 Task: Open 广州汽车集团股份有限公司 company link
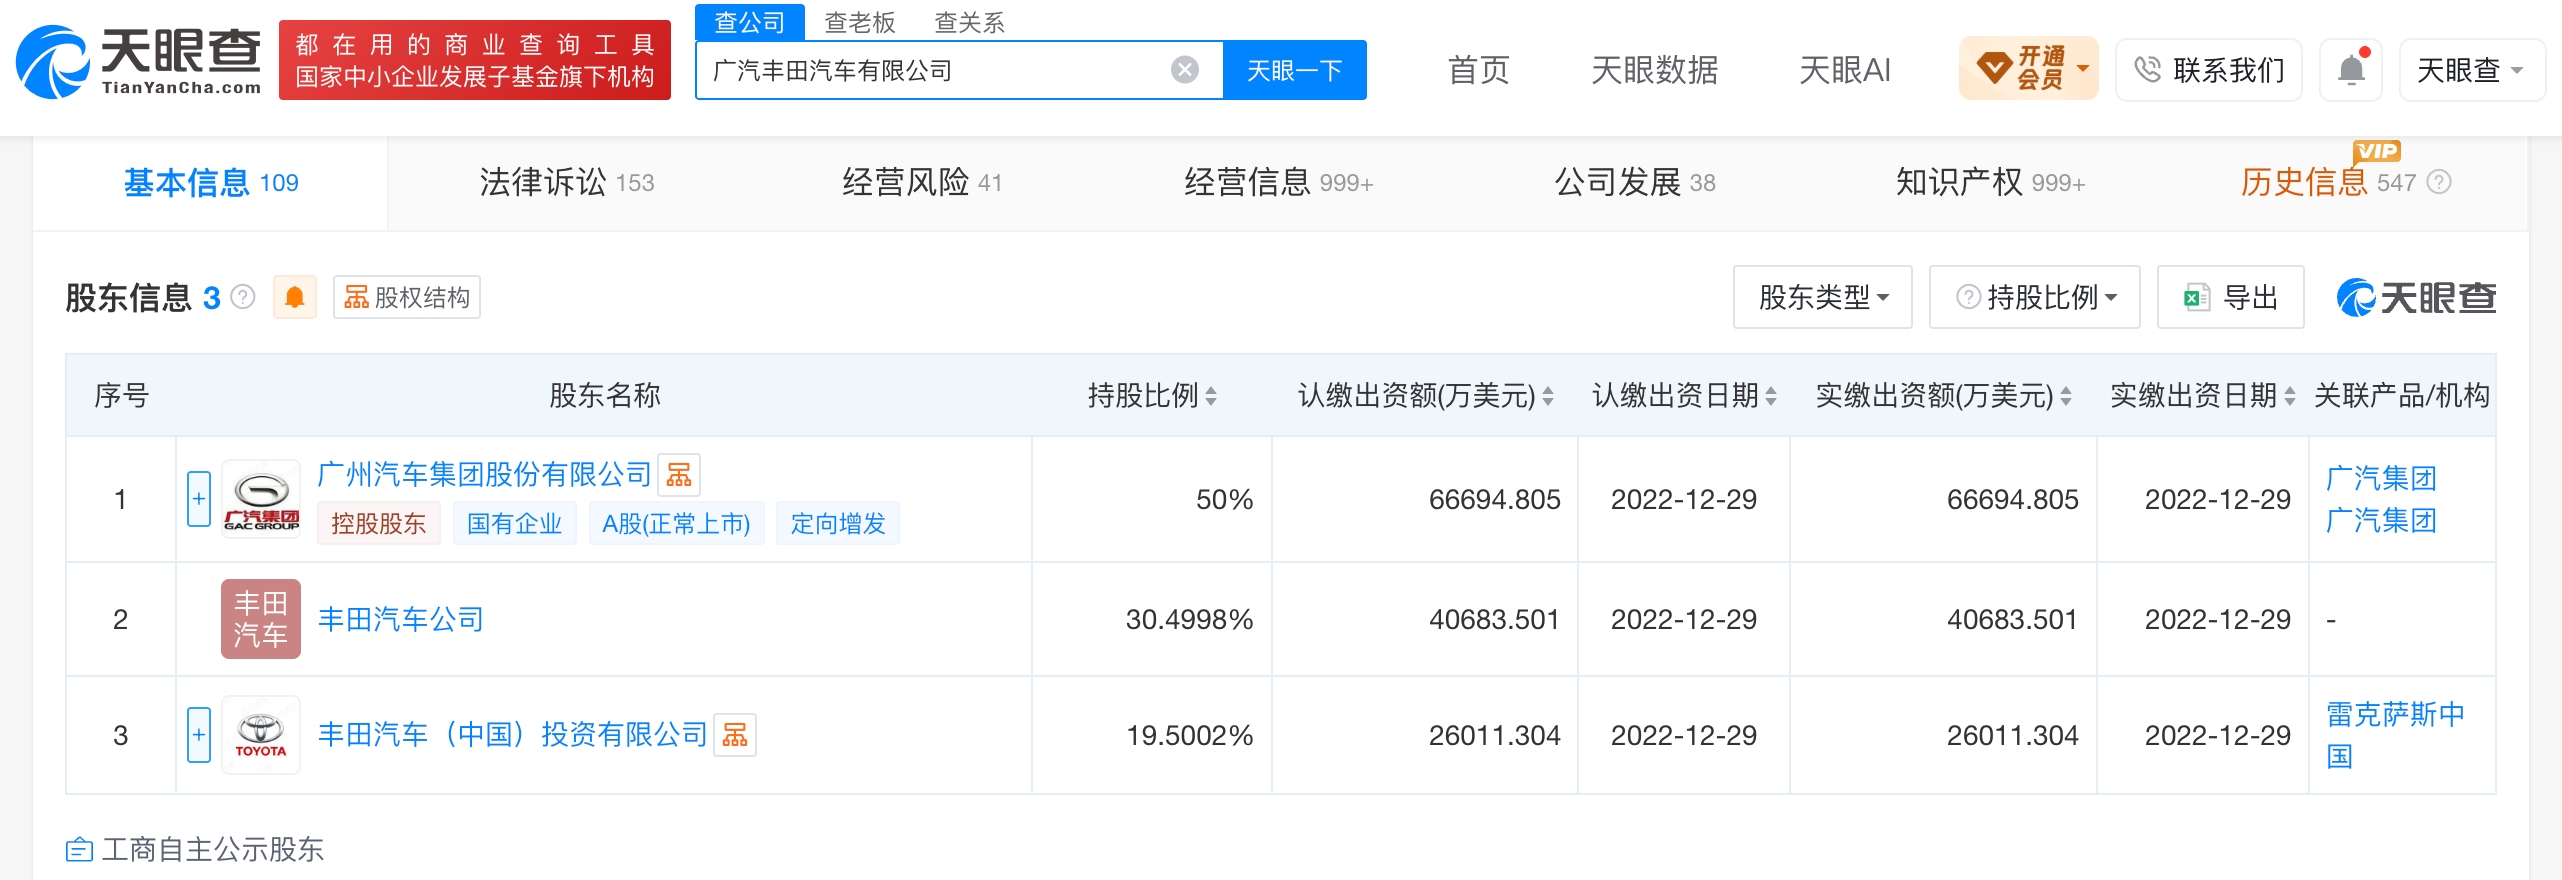pos(484,474)
